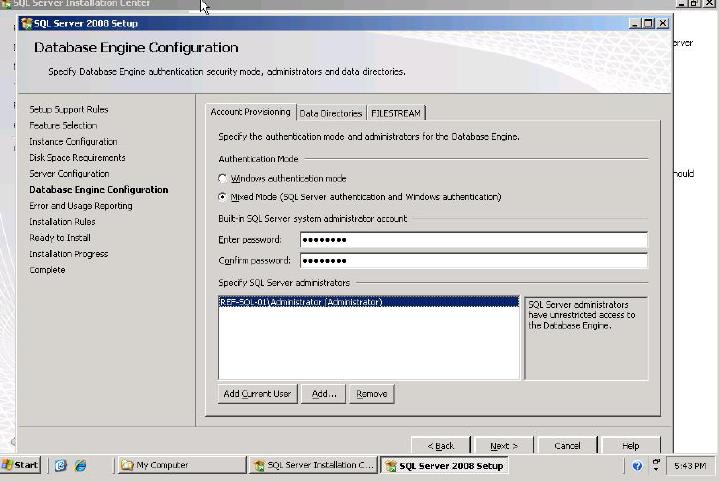Select REF-SQL-01\Administrator in administrators list
Screen dimensions: 720x482
click(x=369, y=302)
